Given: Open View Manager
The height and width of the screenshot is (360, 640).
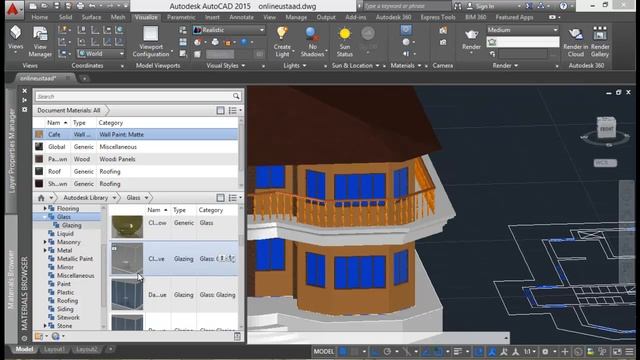Looking at the screenshot, I should click(x=40, y=42).
